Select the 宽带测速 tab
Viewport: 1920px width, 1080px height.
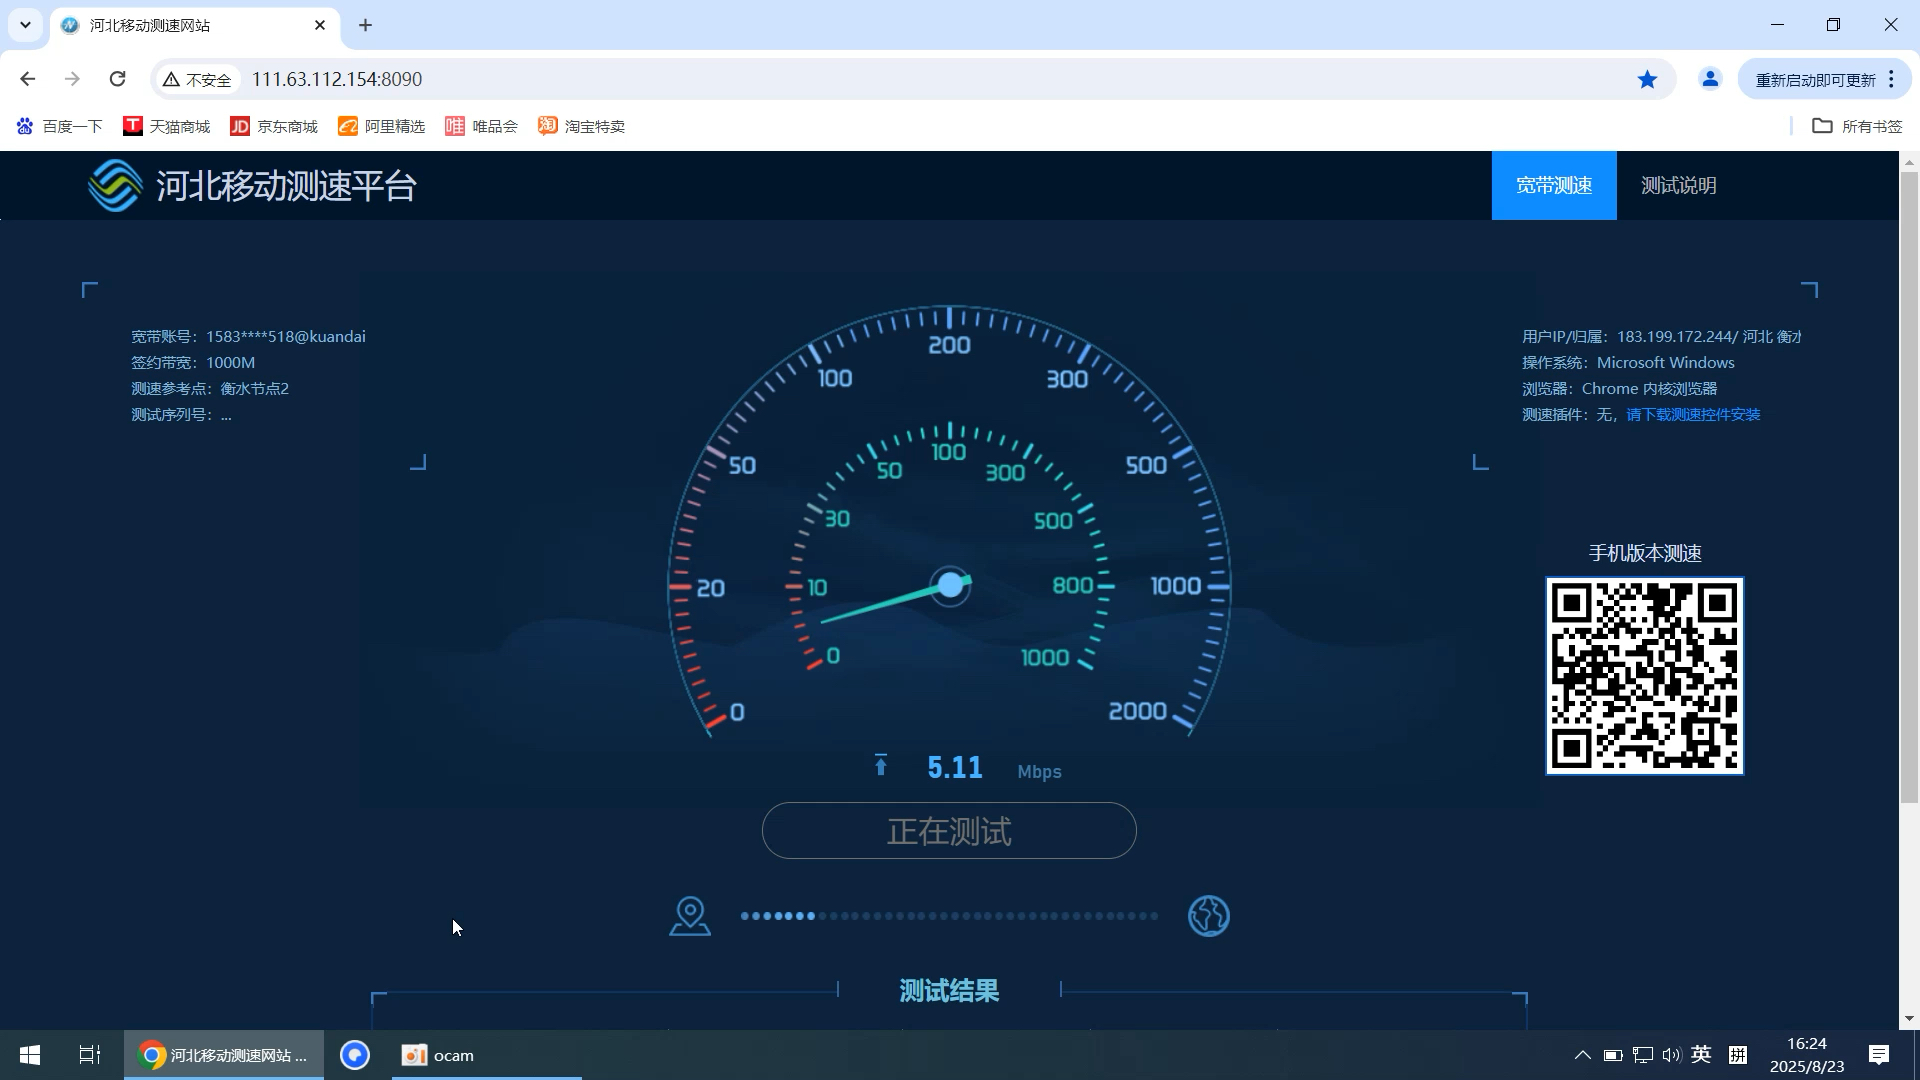1553,186
